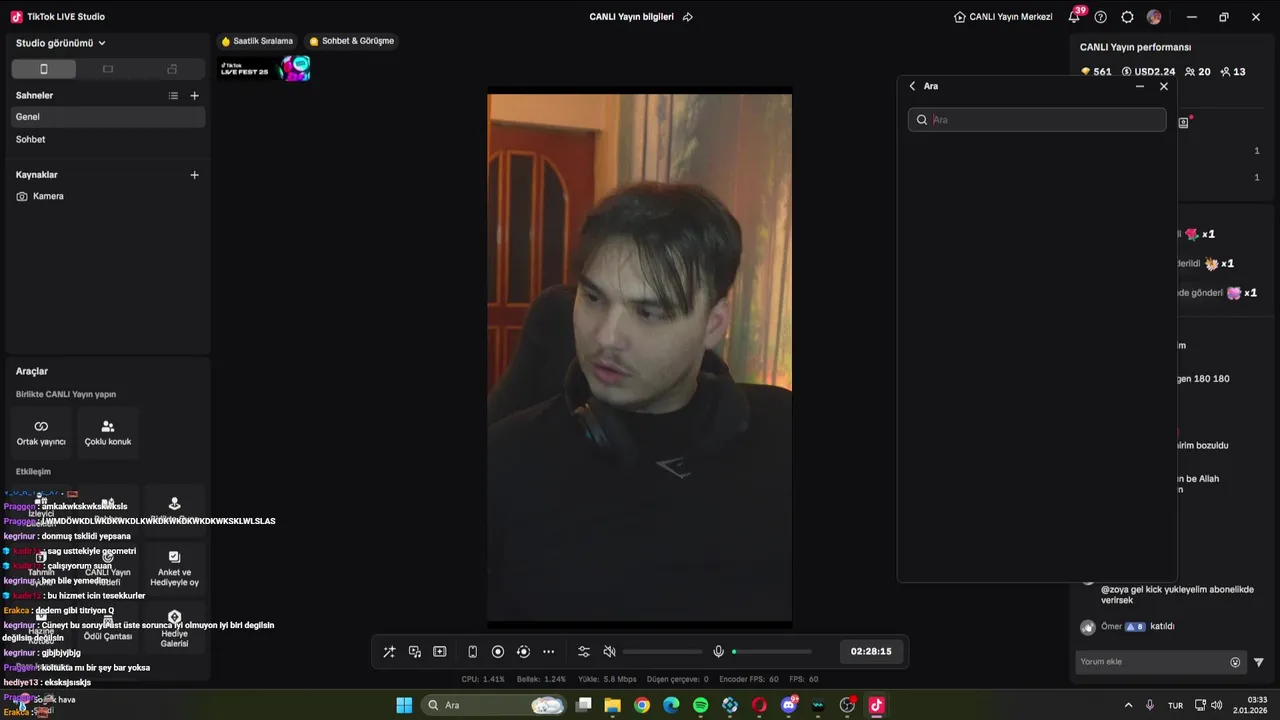Screen dimensions: 1280x720
Task: Click the add-screen layout icon in control bar
Action: point(440,652)
